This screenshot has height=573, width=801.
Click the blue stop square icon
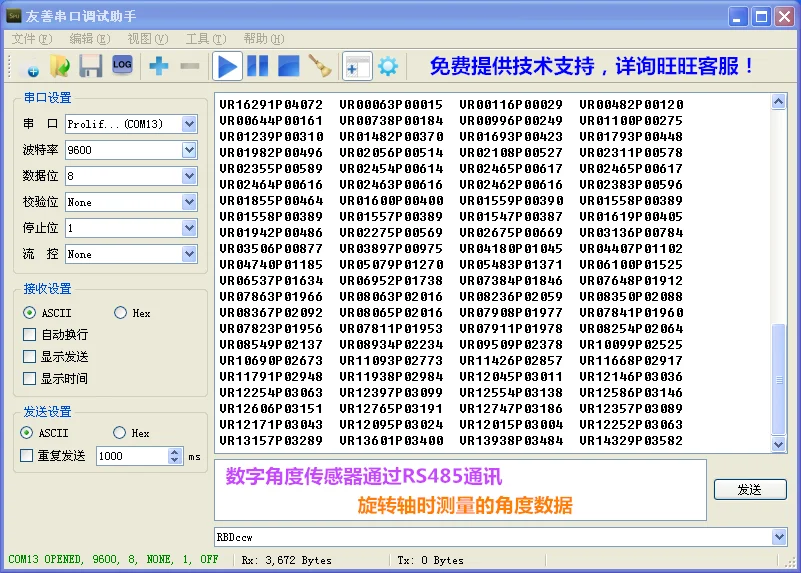click(289, 67)
